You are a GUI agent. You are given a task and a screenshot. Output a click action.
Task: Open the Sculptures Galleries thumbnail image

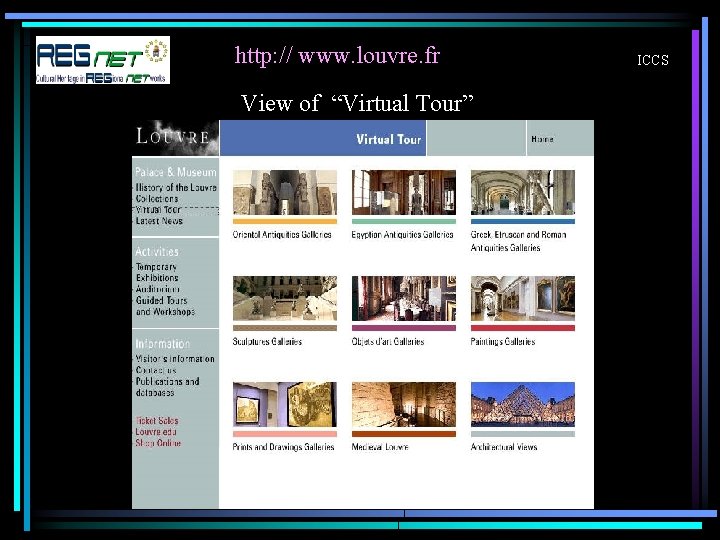(x=285, y=298)
